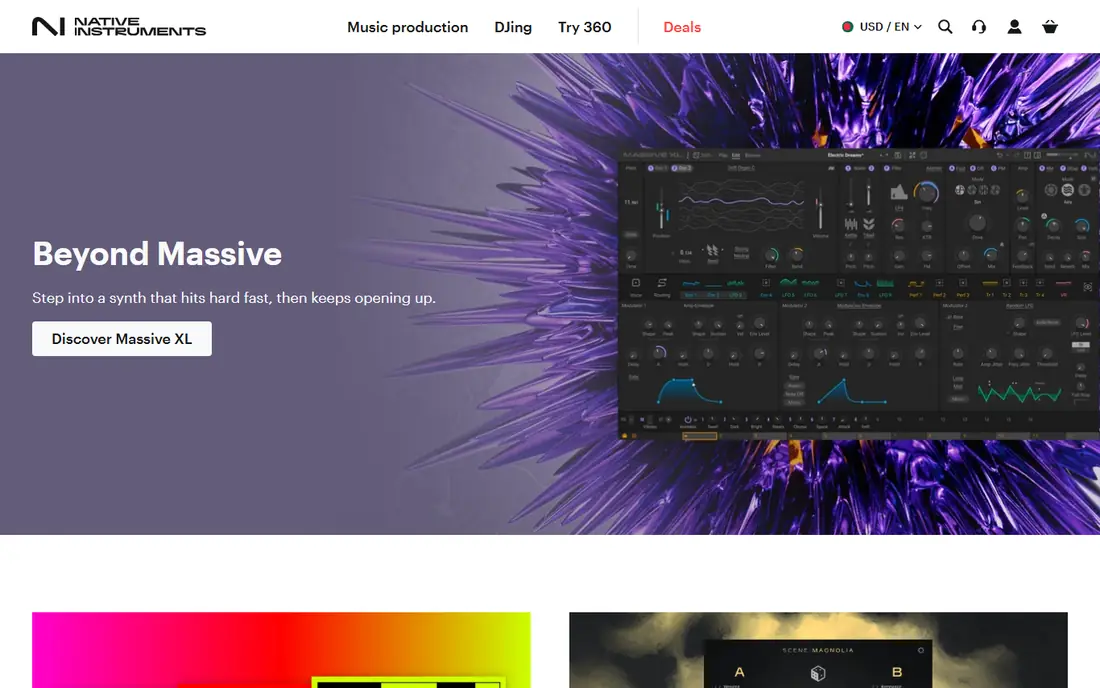Open the pink-to-yellow gradient promo card
1100x688 pixels.
point(281,650)
